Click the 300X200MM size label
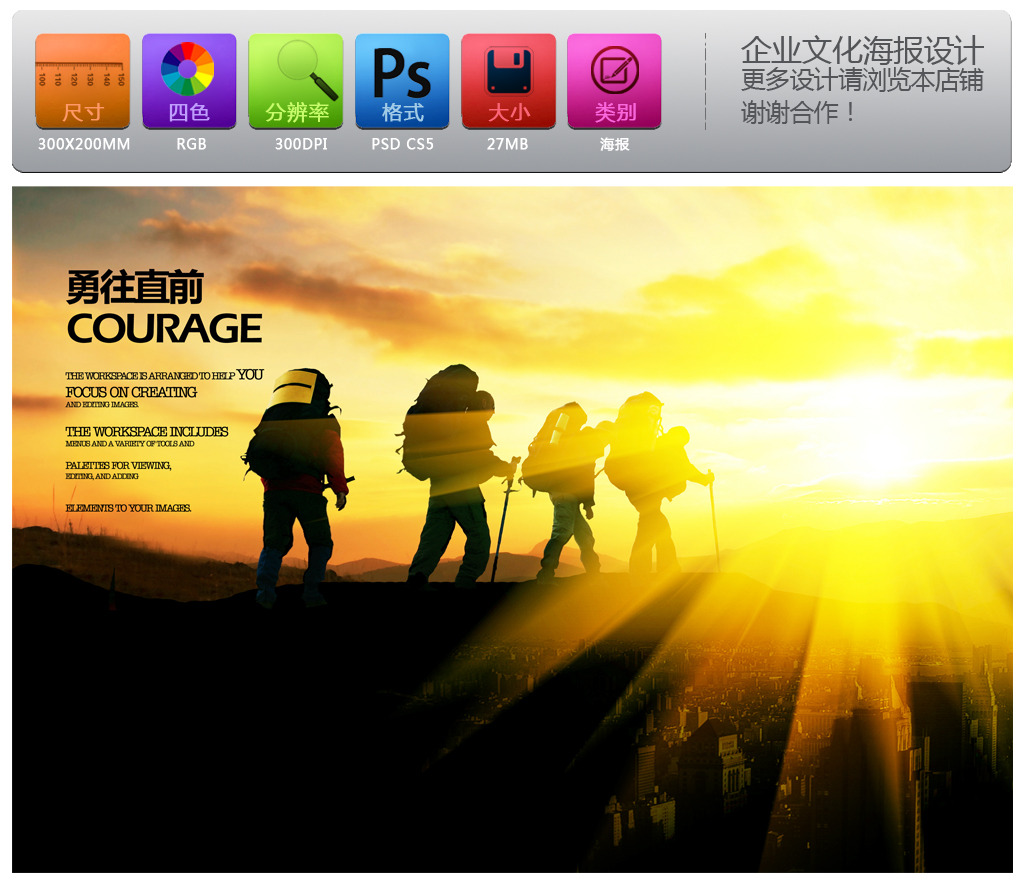The width and height of the screenshot is (1024, 887). tap(84, 144)
